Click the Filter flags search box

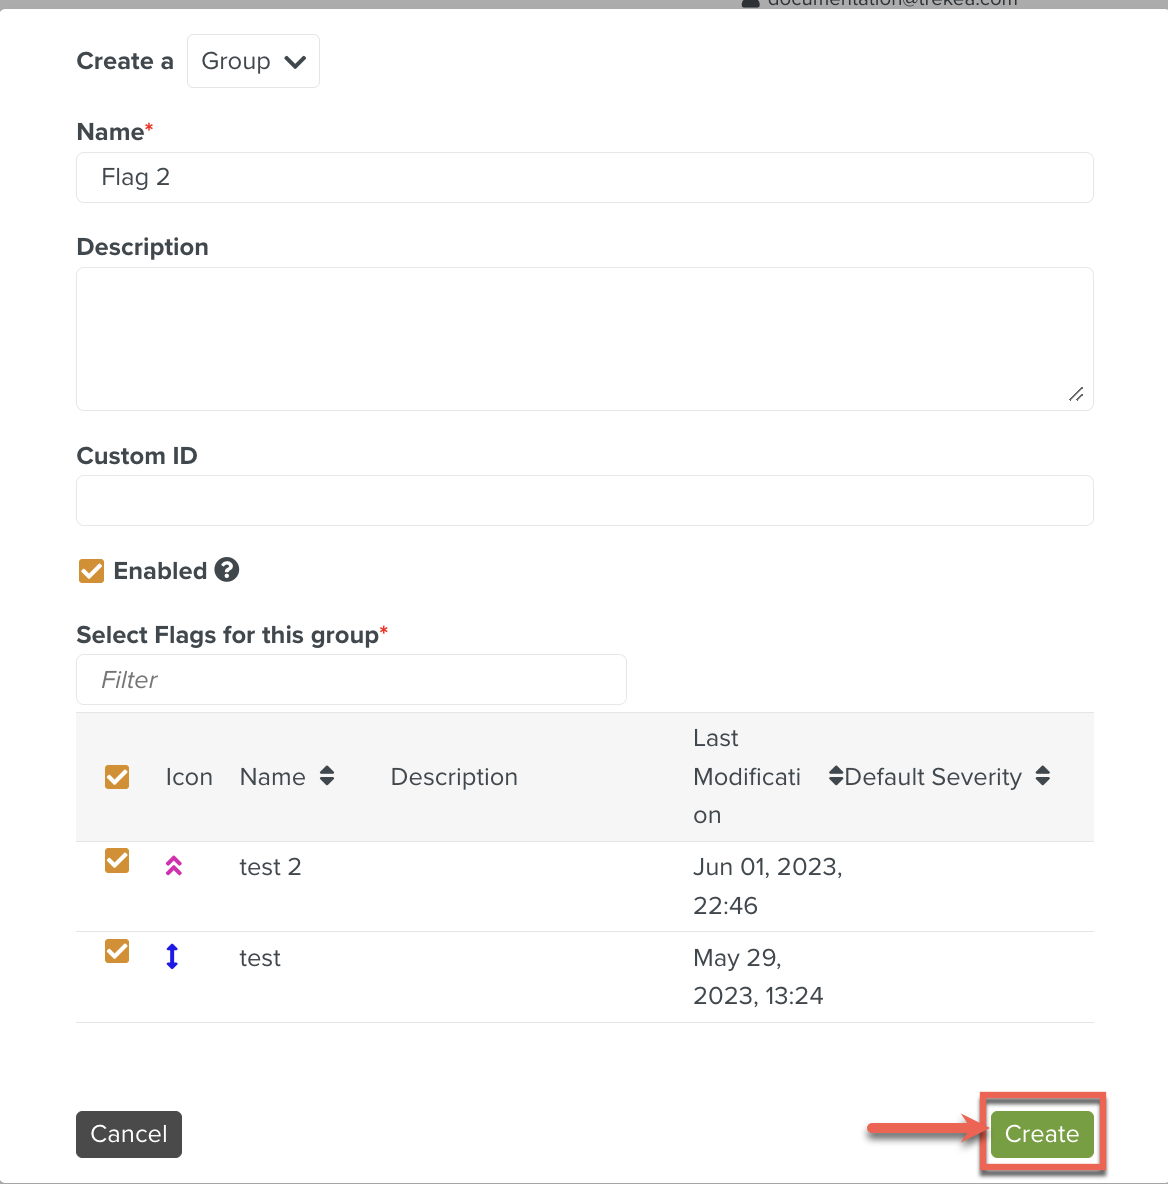[x=351, y=680]
